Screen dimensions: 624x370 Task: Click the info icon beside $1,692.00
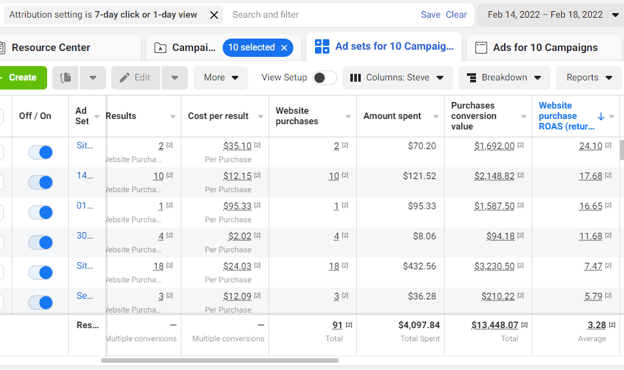(521, 146)
